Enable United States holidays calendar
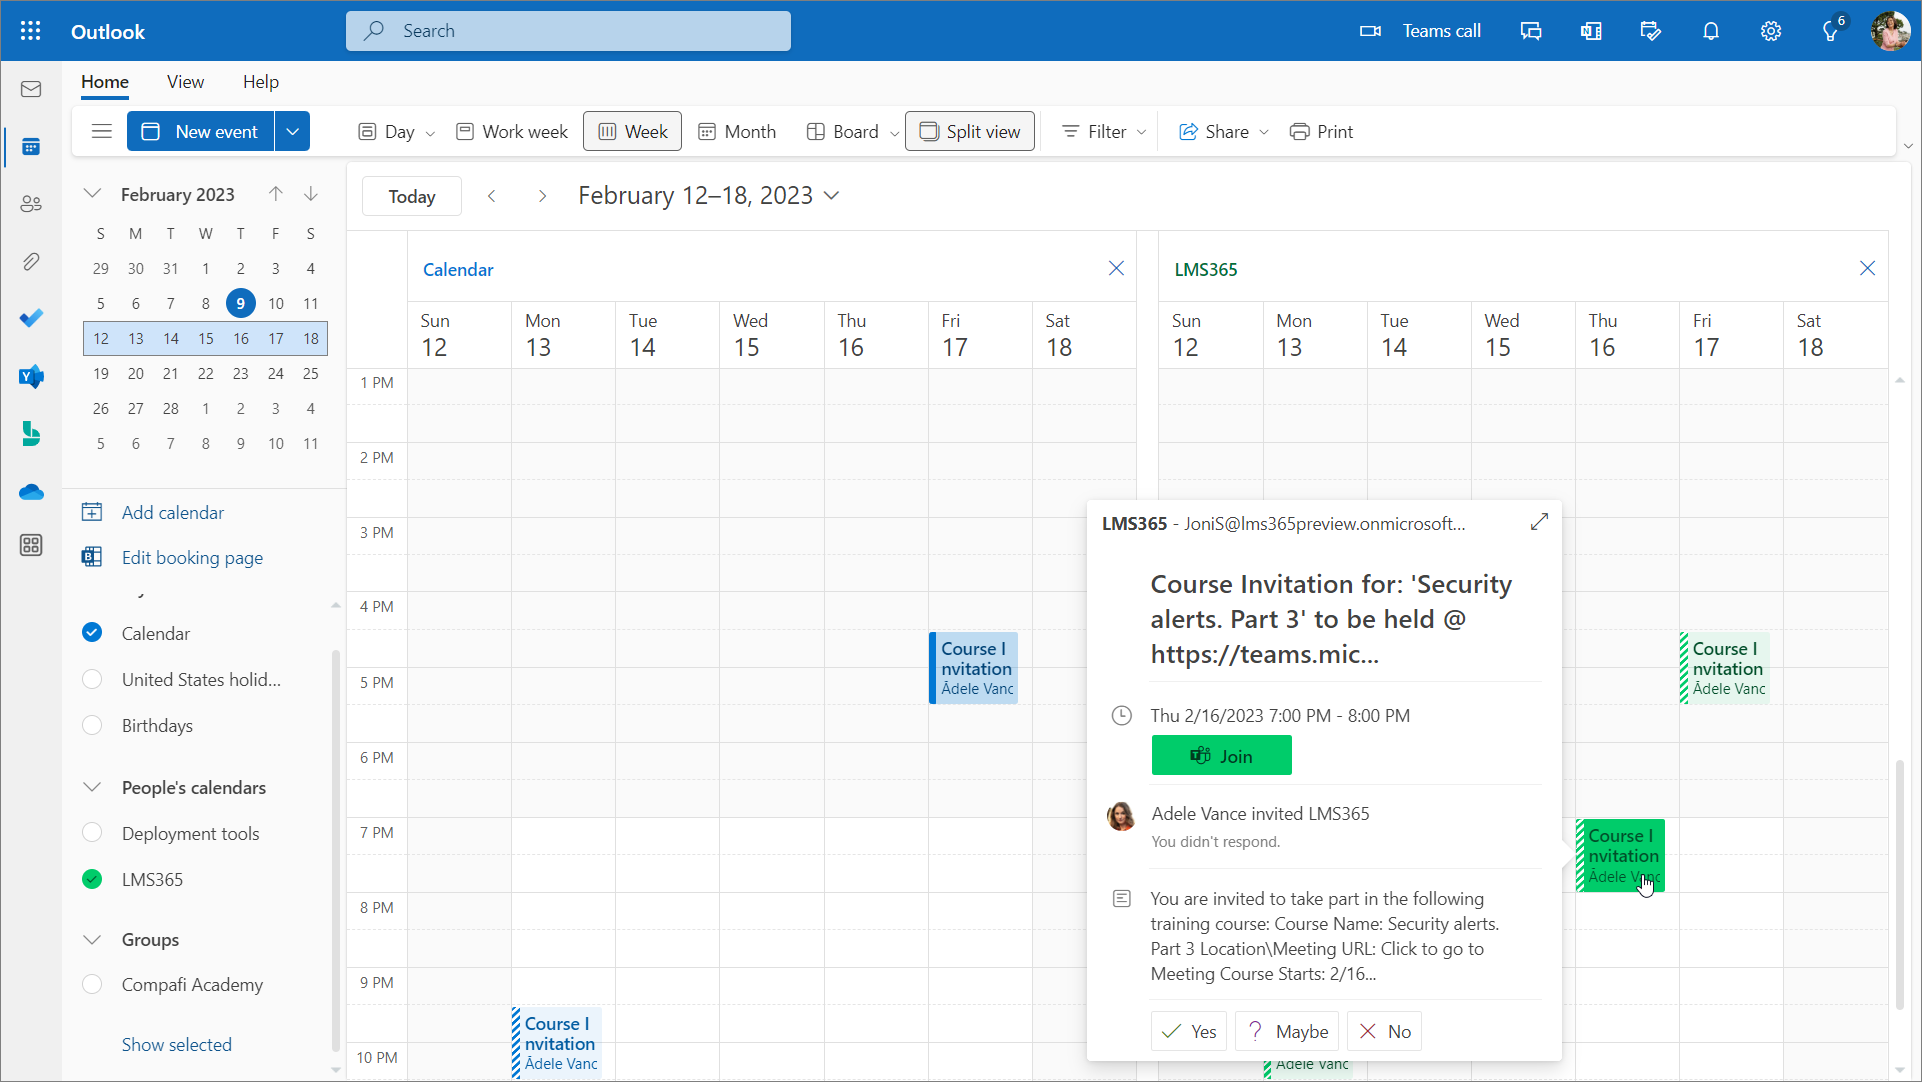The height and width of the screenshot is (1082, 1922). pyautogui.click(x=92, y=680)
